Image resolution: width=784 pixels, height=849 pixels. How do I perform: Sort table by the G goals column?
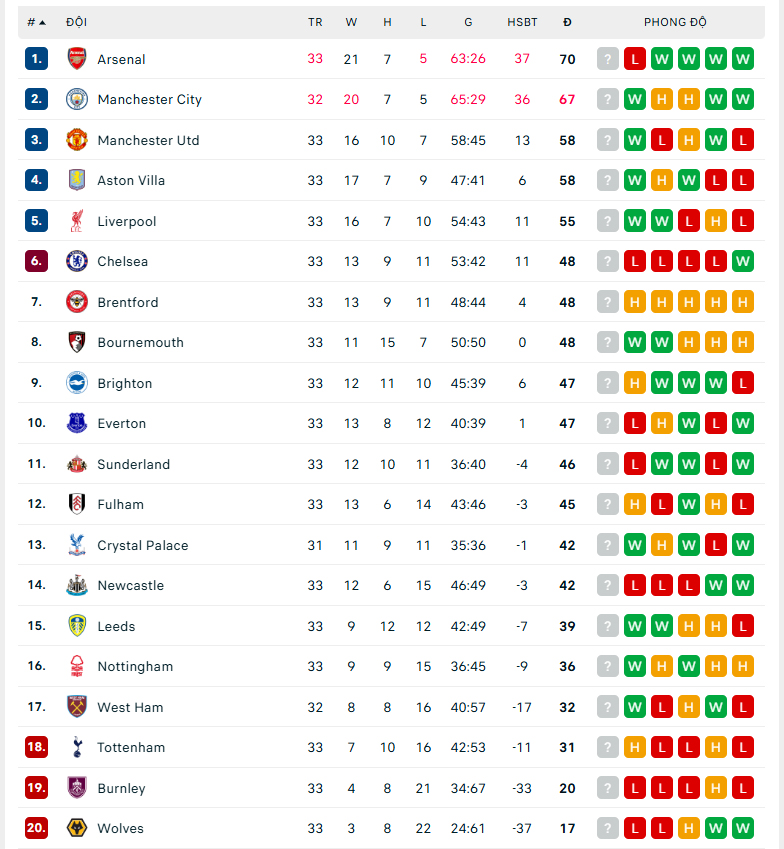[x=468, y=22]
